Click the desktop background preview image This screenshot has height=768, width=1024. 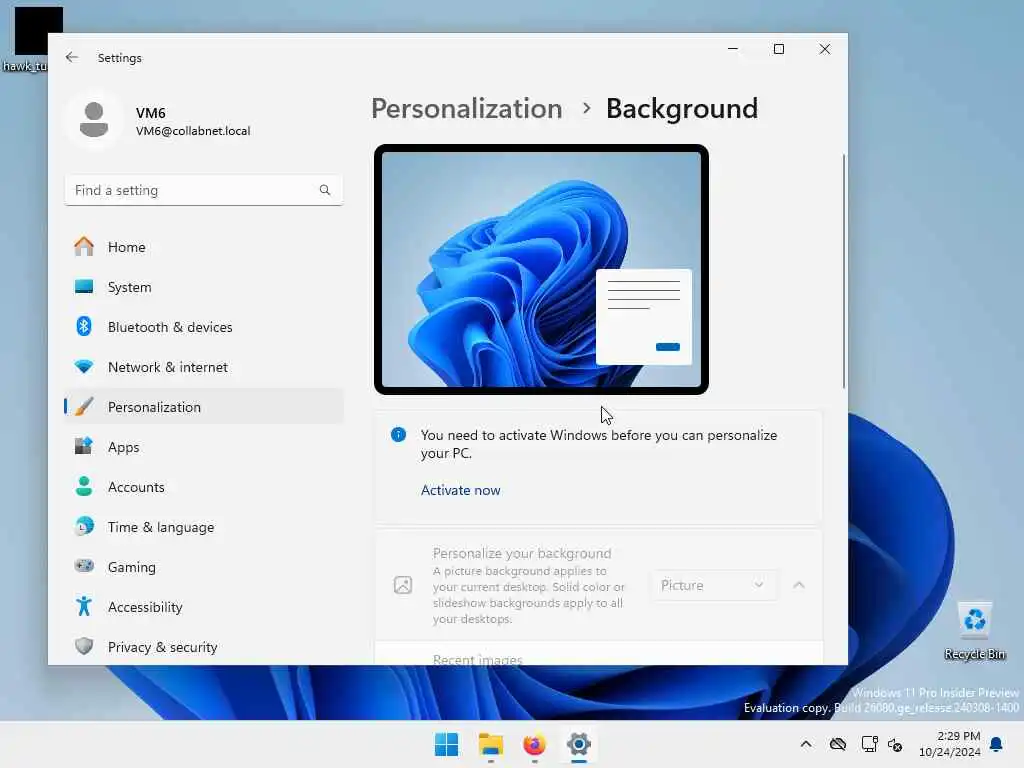pos(541,269)
